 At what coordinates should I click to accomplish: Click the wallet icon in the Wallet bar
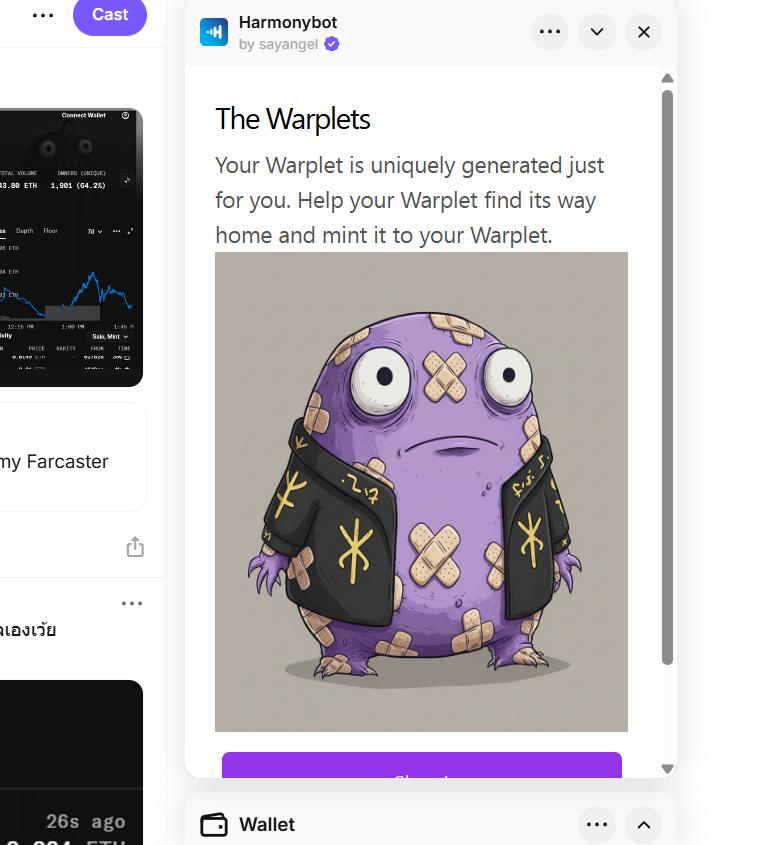pos(214,825)
